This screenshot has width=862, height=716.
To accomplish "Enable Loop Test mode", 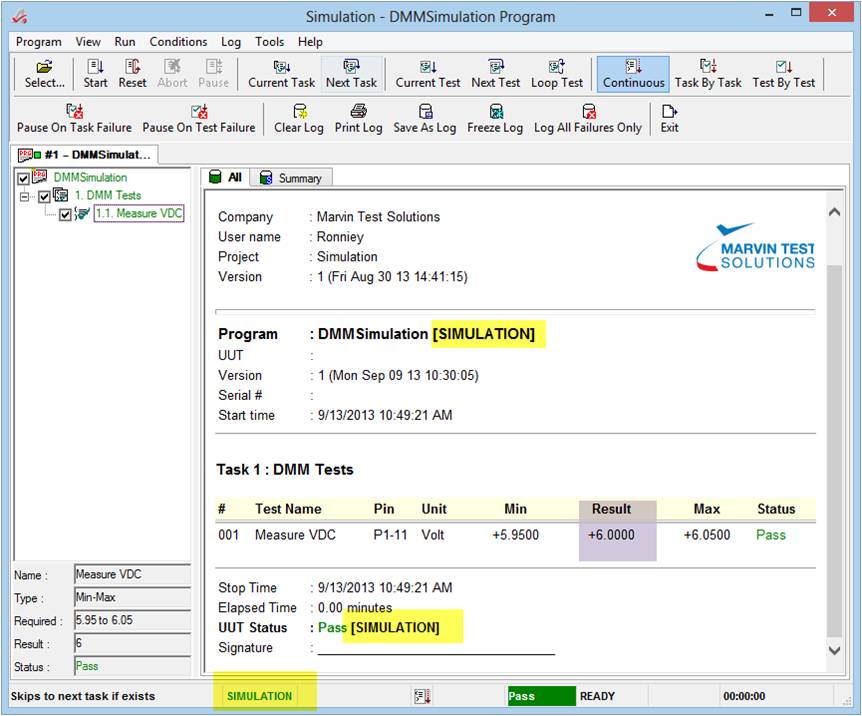I will (x=556, y=74).
